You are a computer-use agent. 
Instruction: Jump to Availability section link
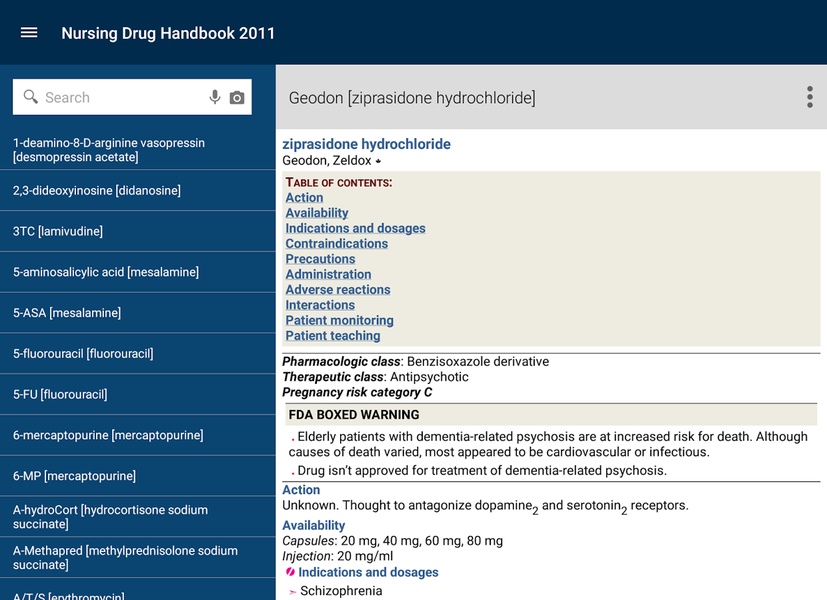317,212
